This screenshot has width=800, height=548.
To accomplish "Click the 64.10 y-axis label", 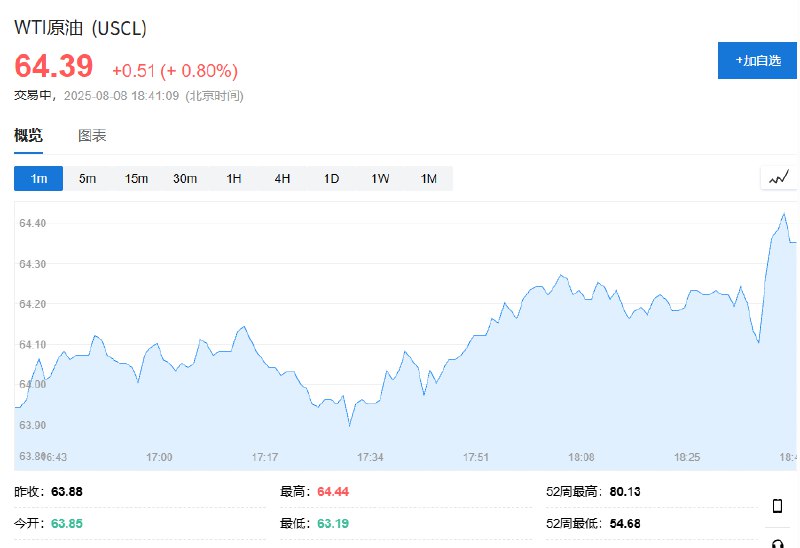I will 33,344.
